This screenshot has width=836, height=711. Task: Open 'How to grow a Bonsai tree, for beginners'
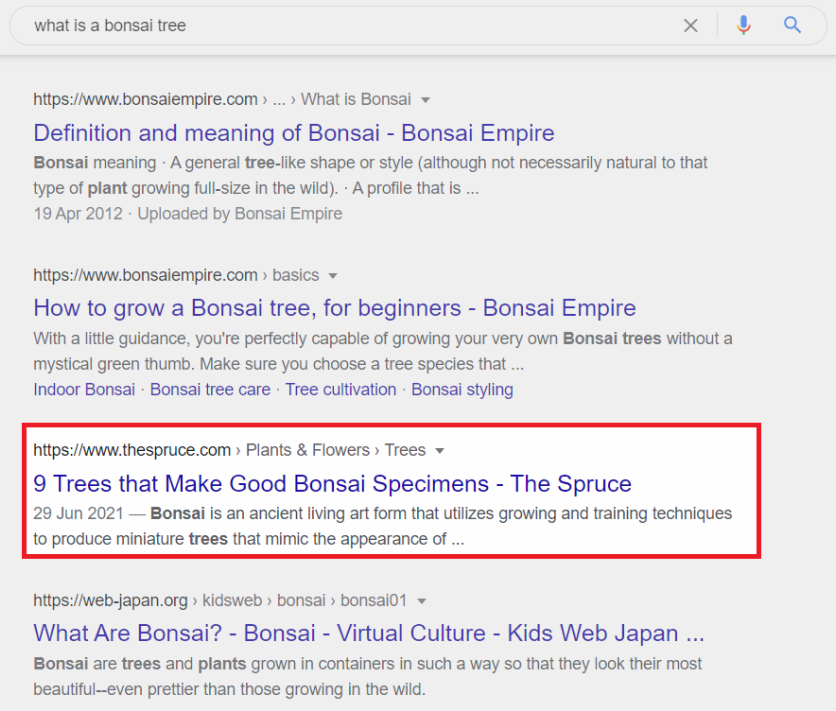334,308
